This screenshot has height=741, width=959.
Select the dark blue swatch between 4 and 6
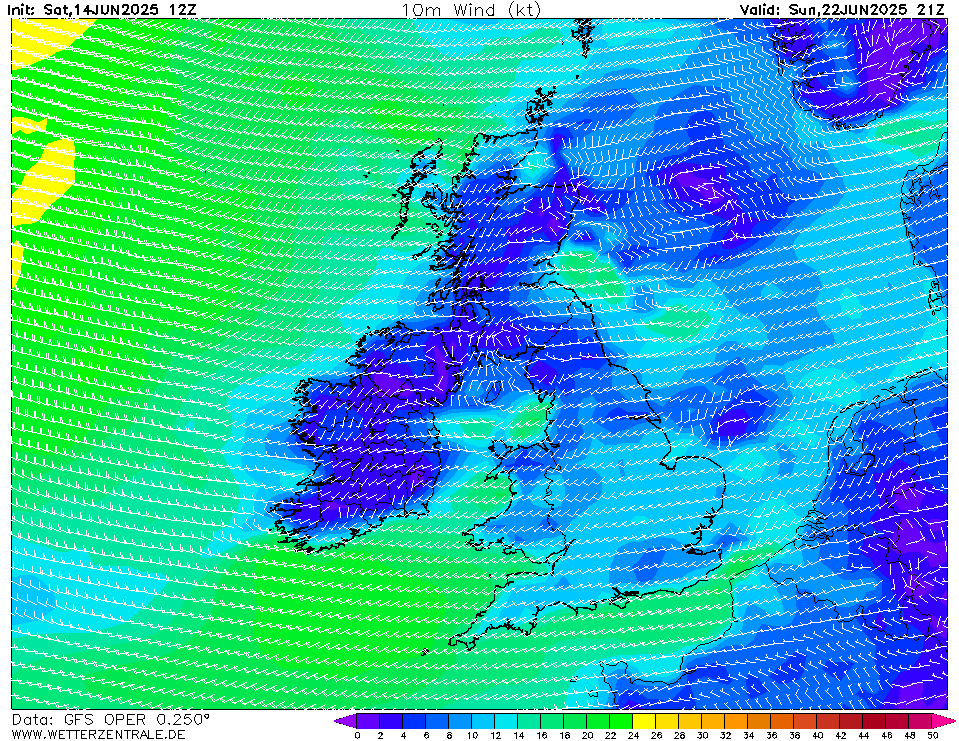click(414, 721)
